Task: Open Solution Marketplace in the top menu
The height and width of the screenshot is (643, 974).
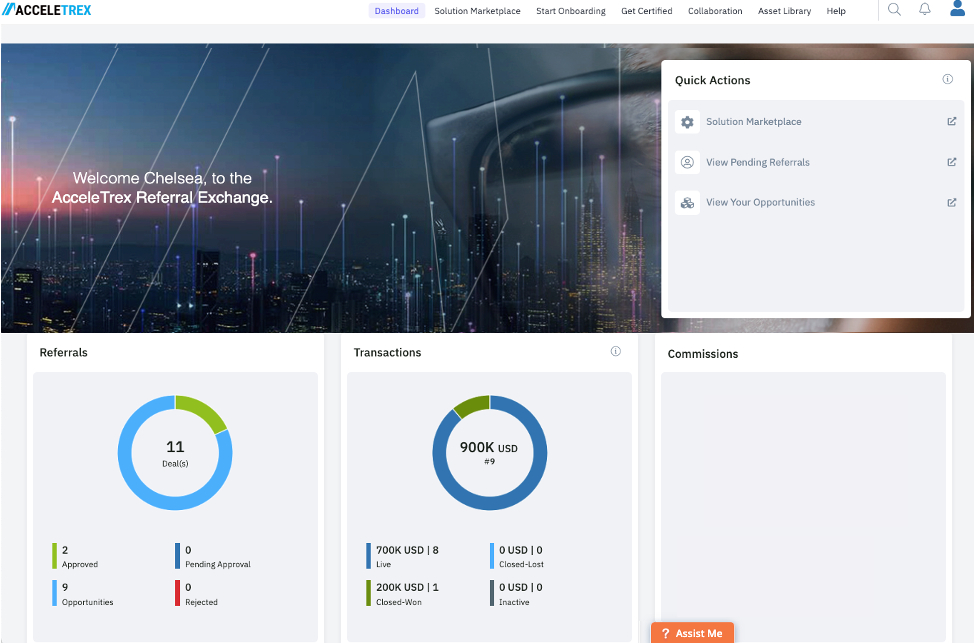Action: pyautogui.click(x=477, y=11)
